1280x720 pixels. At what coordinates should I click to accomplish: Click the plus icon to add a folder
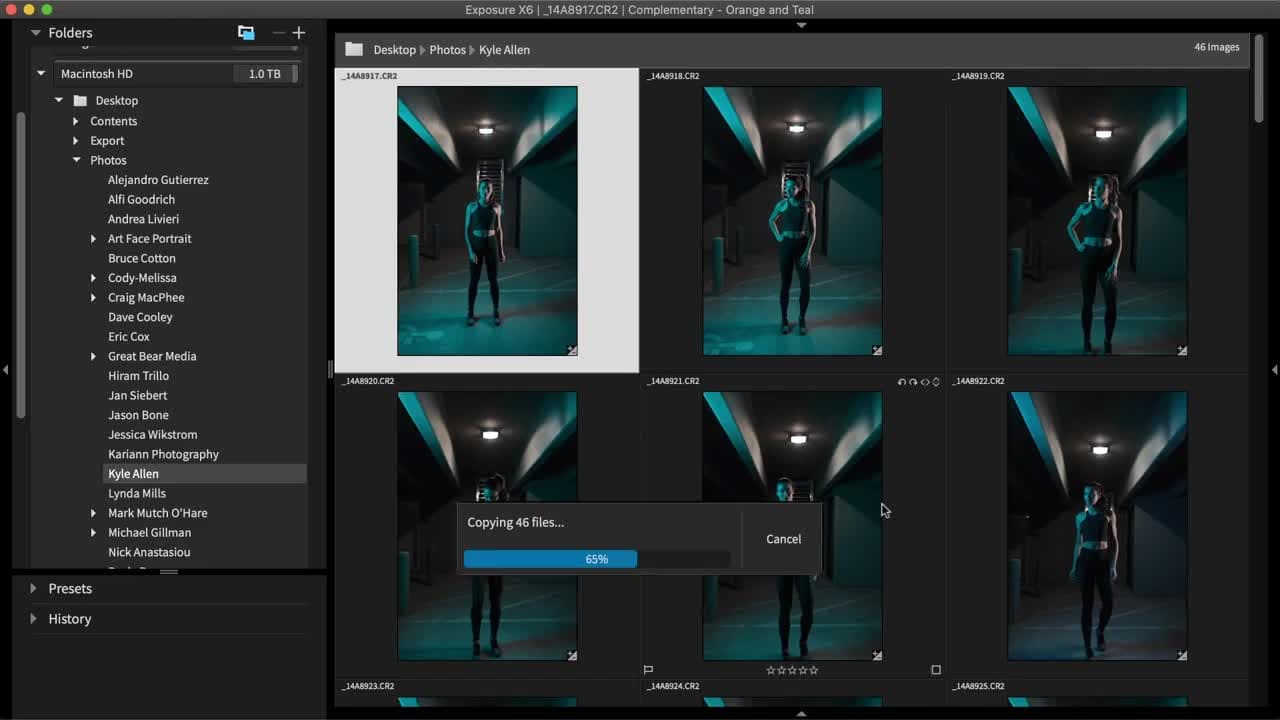click(x=298, y=33)
